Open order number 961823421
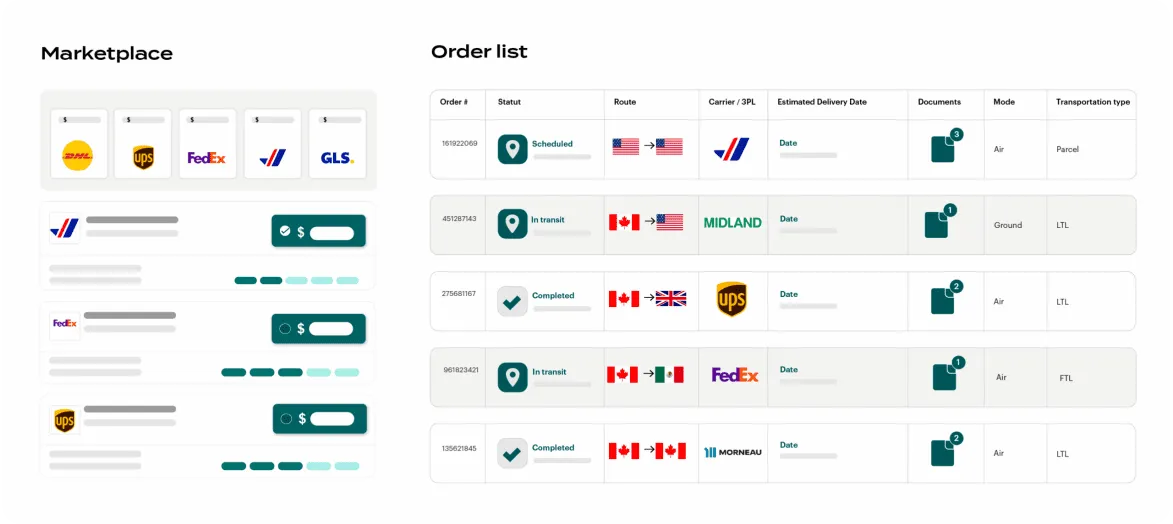 click(x=461, y=370)
